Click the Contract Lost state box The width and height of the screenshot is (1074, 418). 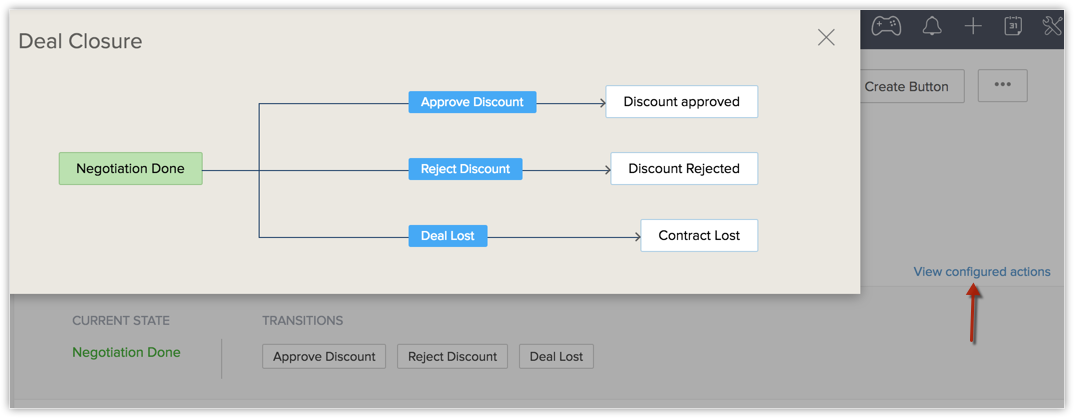(x=699, y=236)
